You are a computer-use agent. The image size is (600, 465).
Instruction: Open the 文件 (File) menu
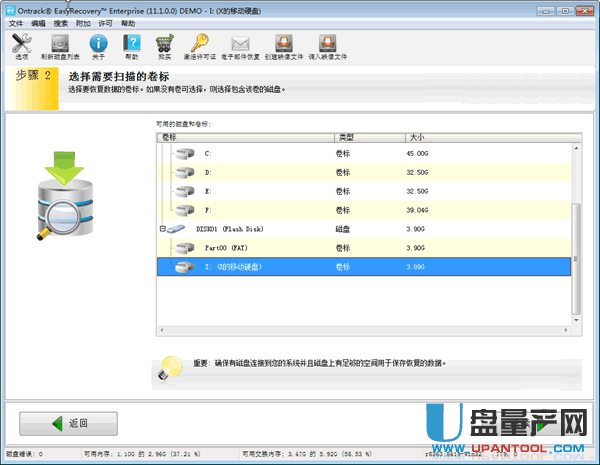pyautogui.click(x=15, y=22)
